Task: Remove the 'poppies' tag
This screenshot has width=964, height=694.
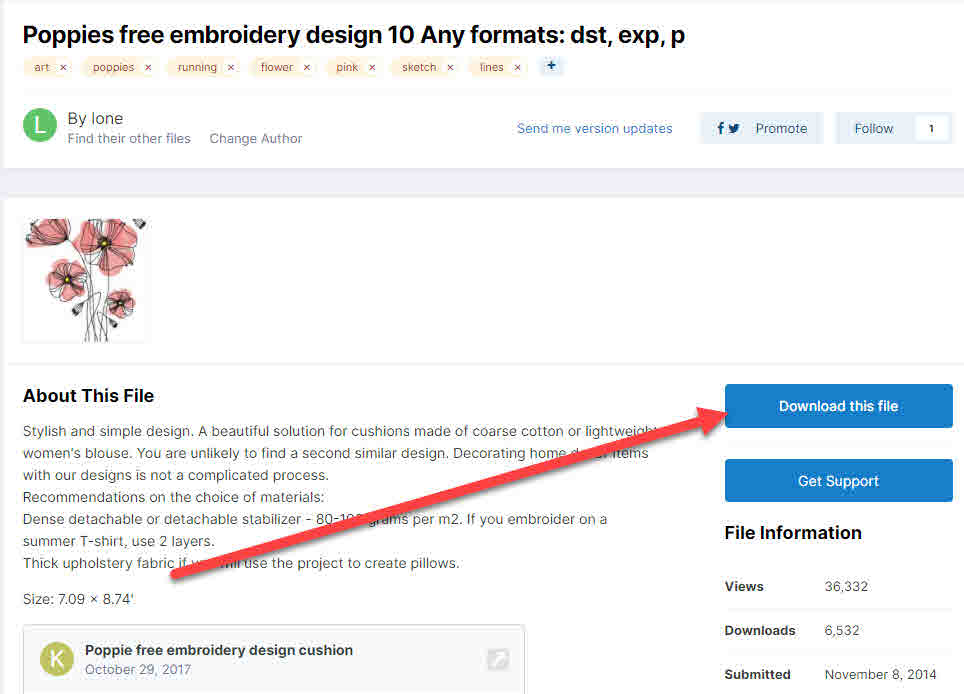Action: coord(148,67)
